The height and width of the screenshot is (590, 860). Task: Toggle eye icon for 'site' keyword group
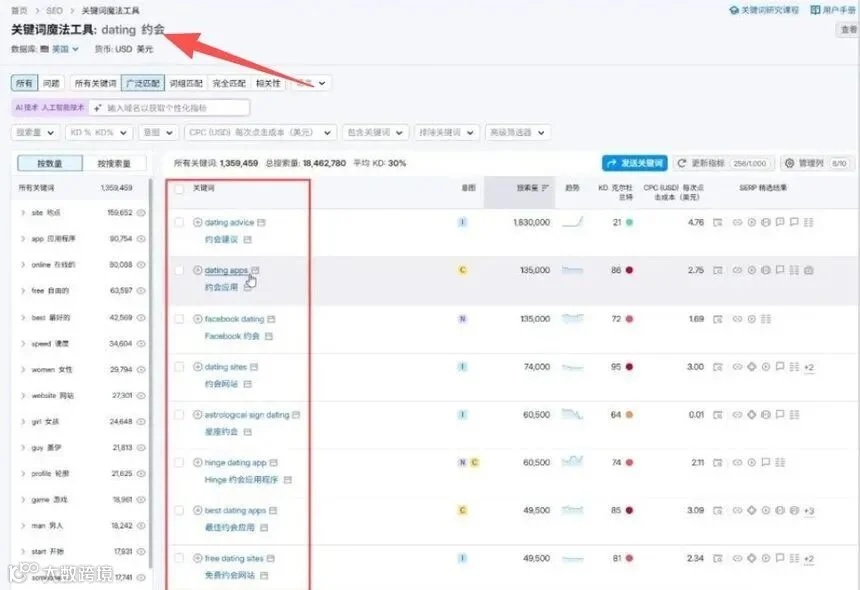(x=141, y=212)
